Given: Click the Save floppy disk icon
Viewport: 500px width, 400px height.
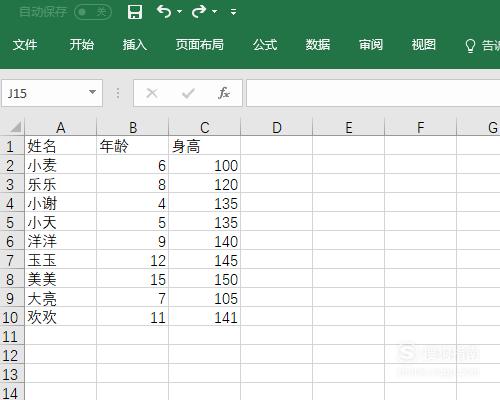Looking at the screenshot, I should [135, 12].
